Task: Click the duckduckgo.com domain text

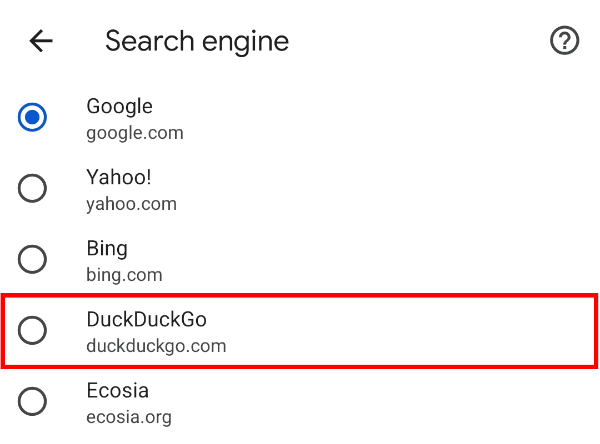Action: (157, 346)
